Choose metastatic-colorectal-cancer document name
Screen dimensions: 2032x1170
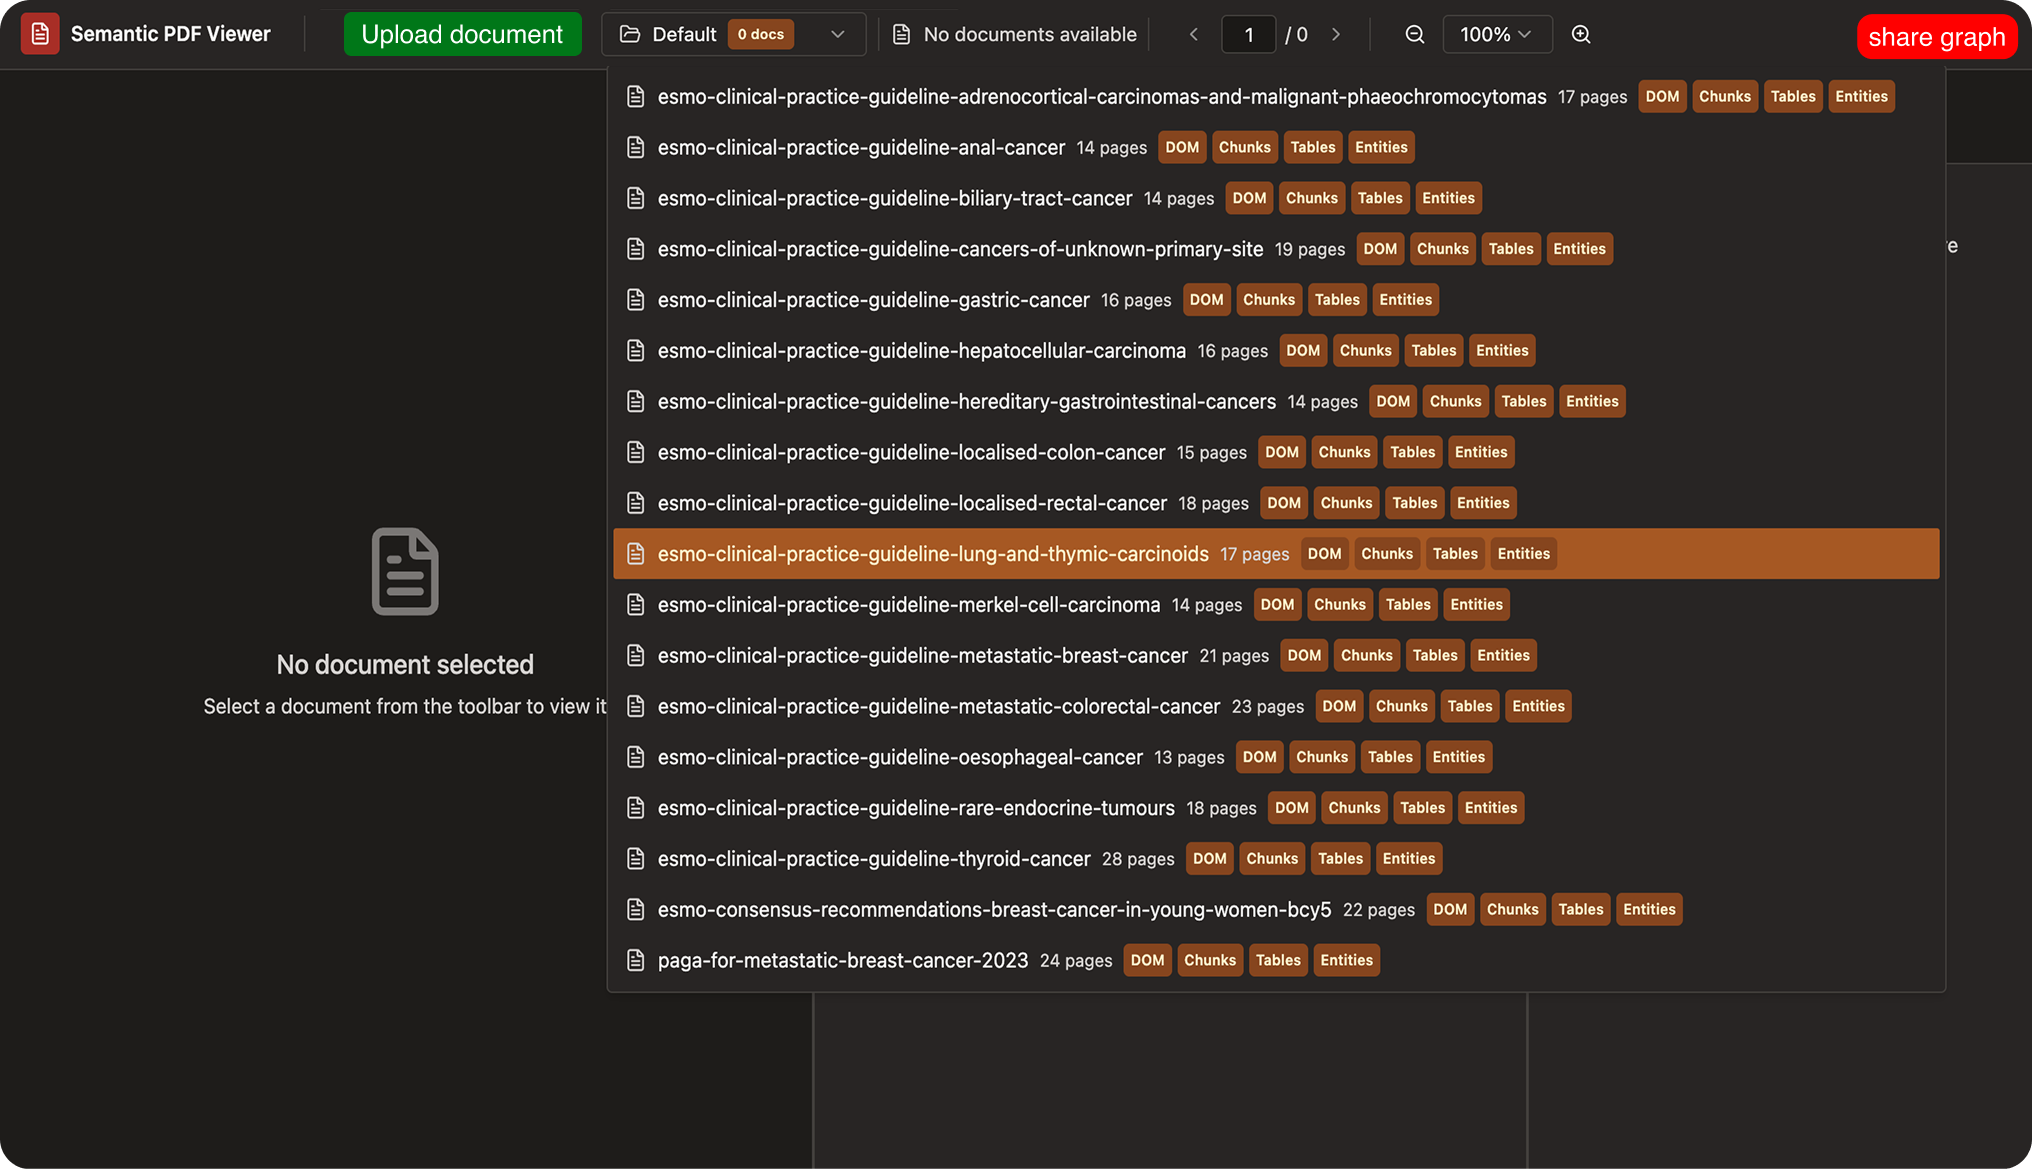pos(939,707)
